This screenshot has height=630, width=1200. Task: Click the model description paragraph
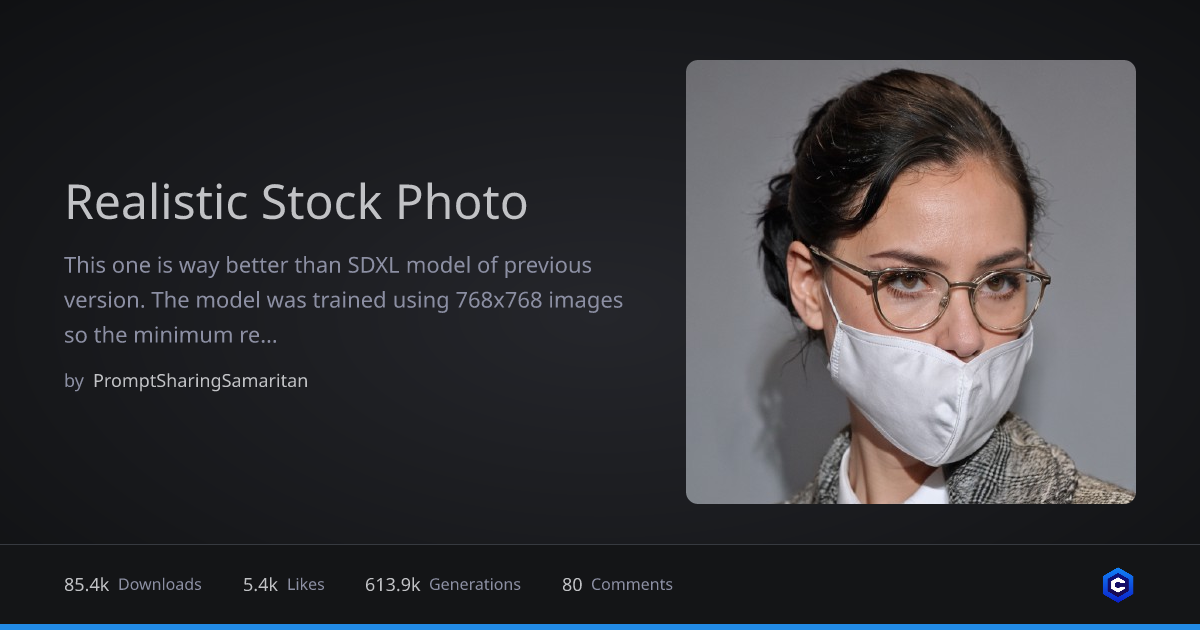point(343,300)
